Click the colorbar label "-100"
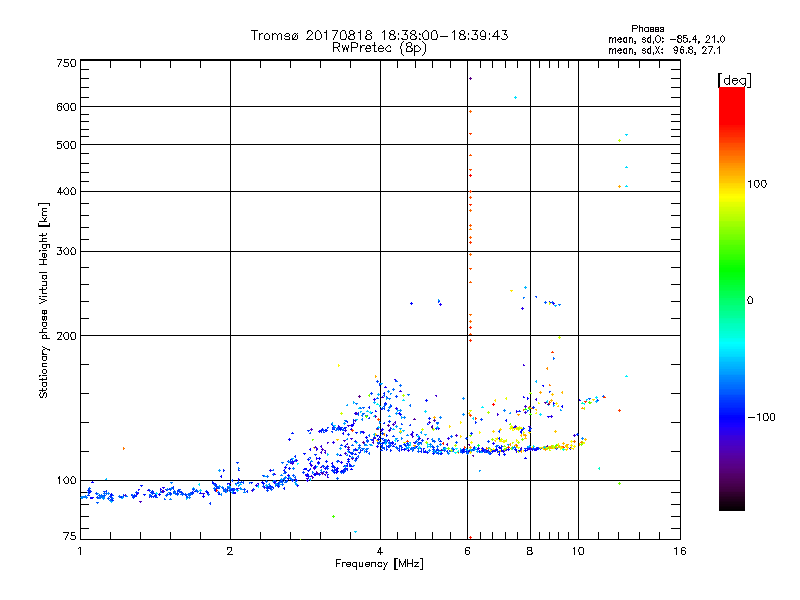The height and width of the screenshot is (600, 800). coord(761,417)
